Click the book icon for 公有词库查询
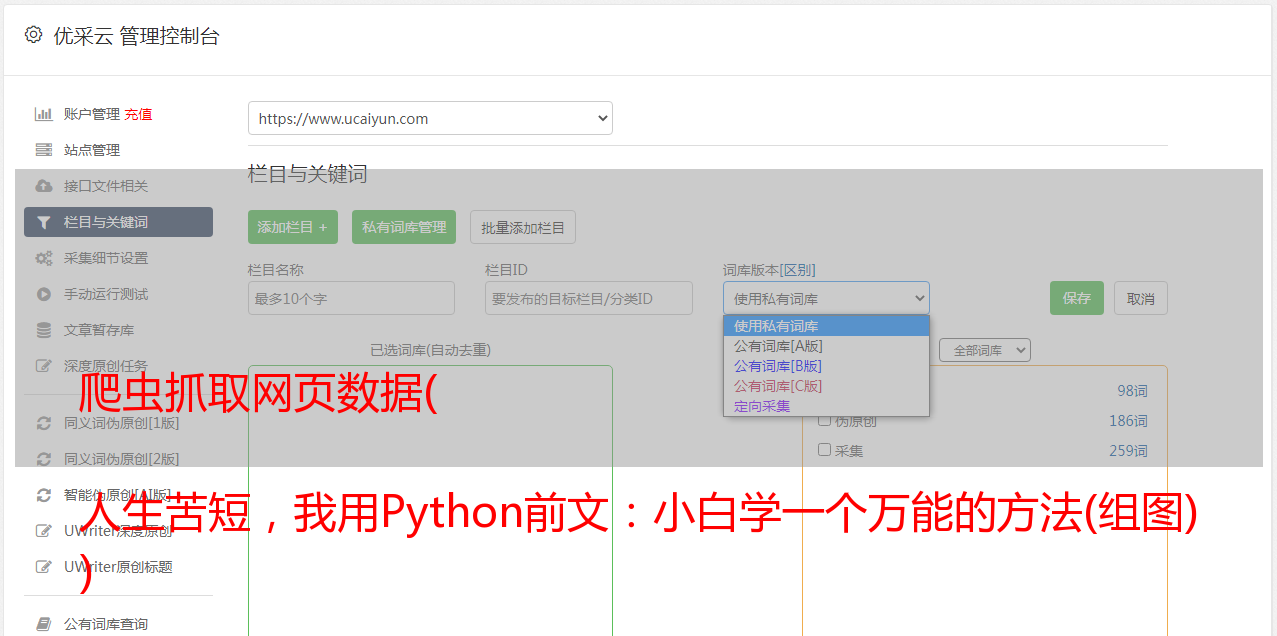 click(44, 624)
